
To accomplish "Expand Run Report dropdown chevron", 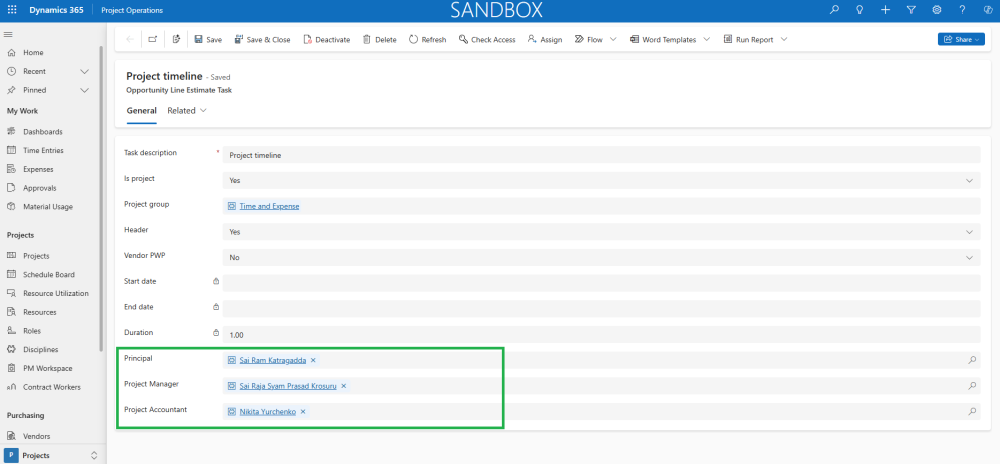I will click(784, 40).
